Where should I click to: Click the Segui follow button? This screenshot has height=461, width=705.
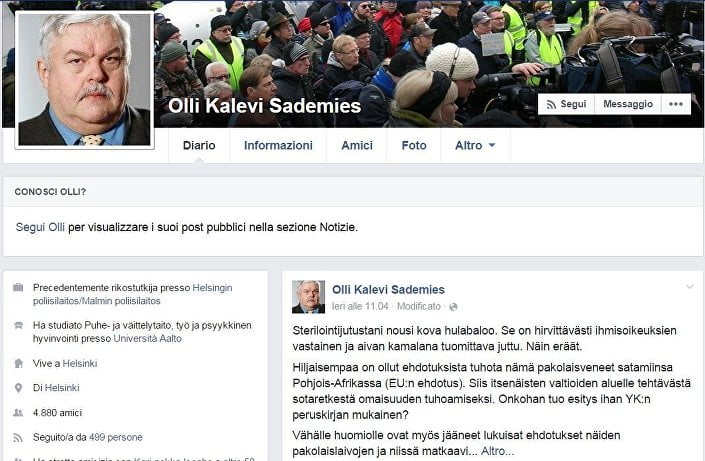pyautogui.click(x=566, y=104)
